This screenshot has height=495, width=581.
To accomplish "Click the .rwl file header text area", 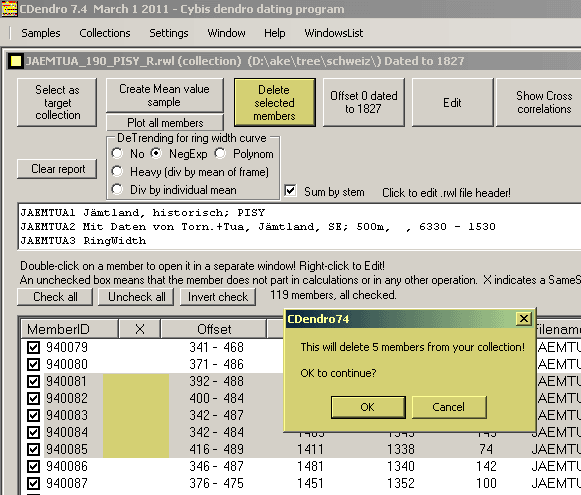I will (x=299, y=226).
